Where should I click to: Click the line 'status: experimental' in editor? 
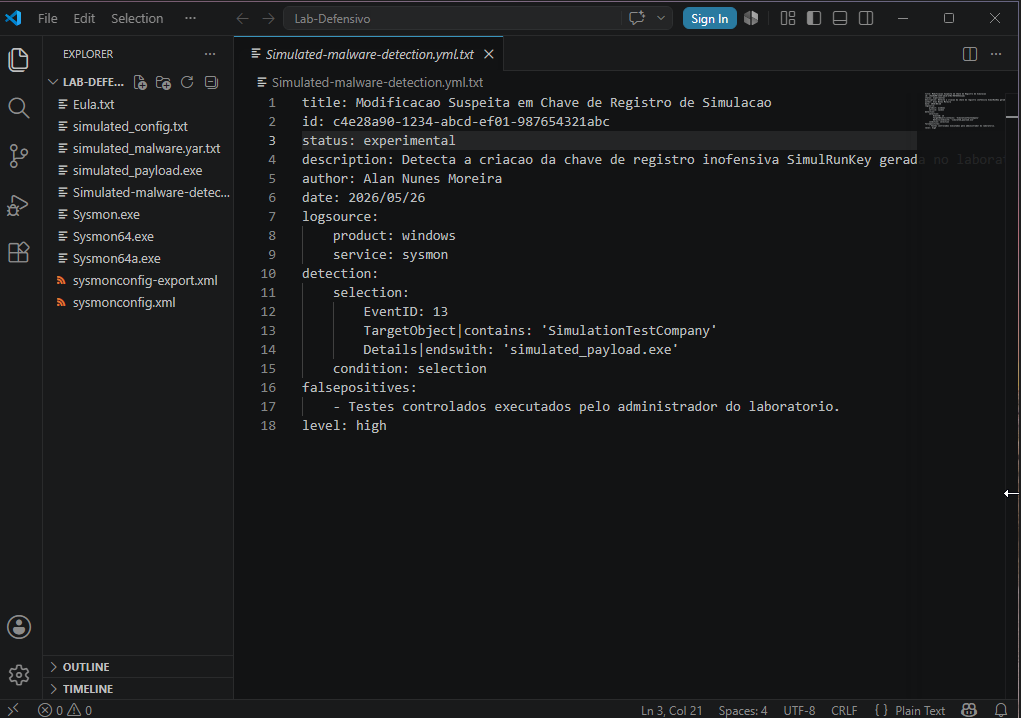(378, 140)
